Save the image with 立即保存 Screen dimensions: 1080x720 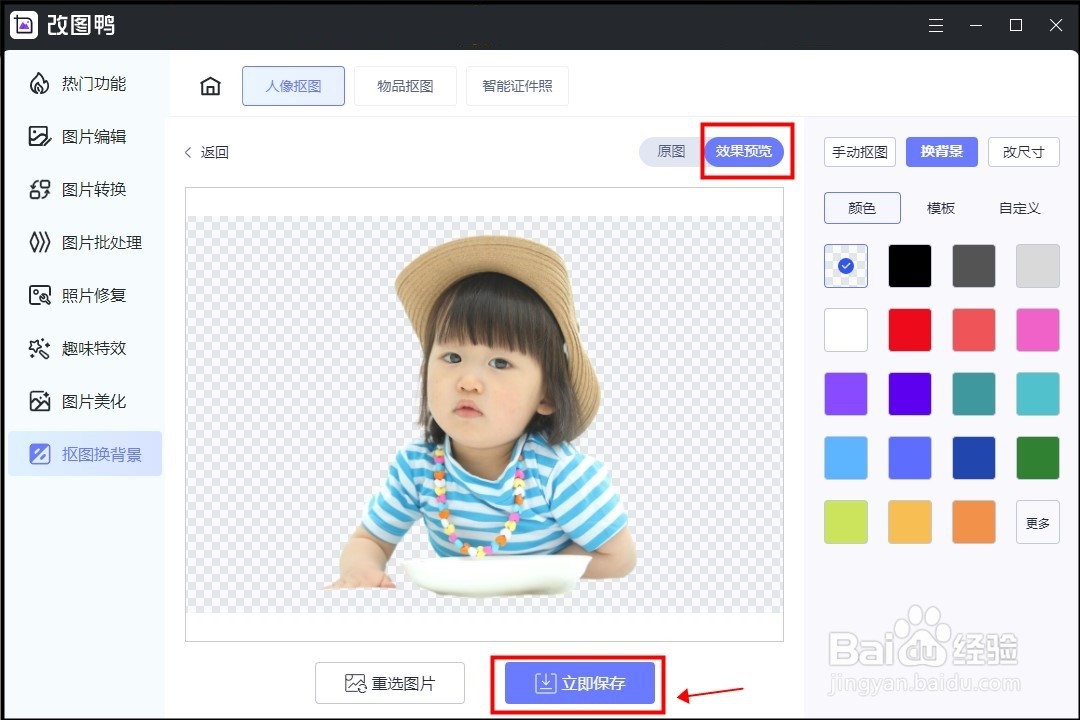pyautogui.click(x=578, y=683)
